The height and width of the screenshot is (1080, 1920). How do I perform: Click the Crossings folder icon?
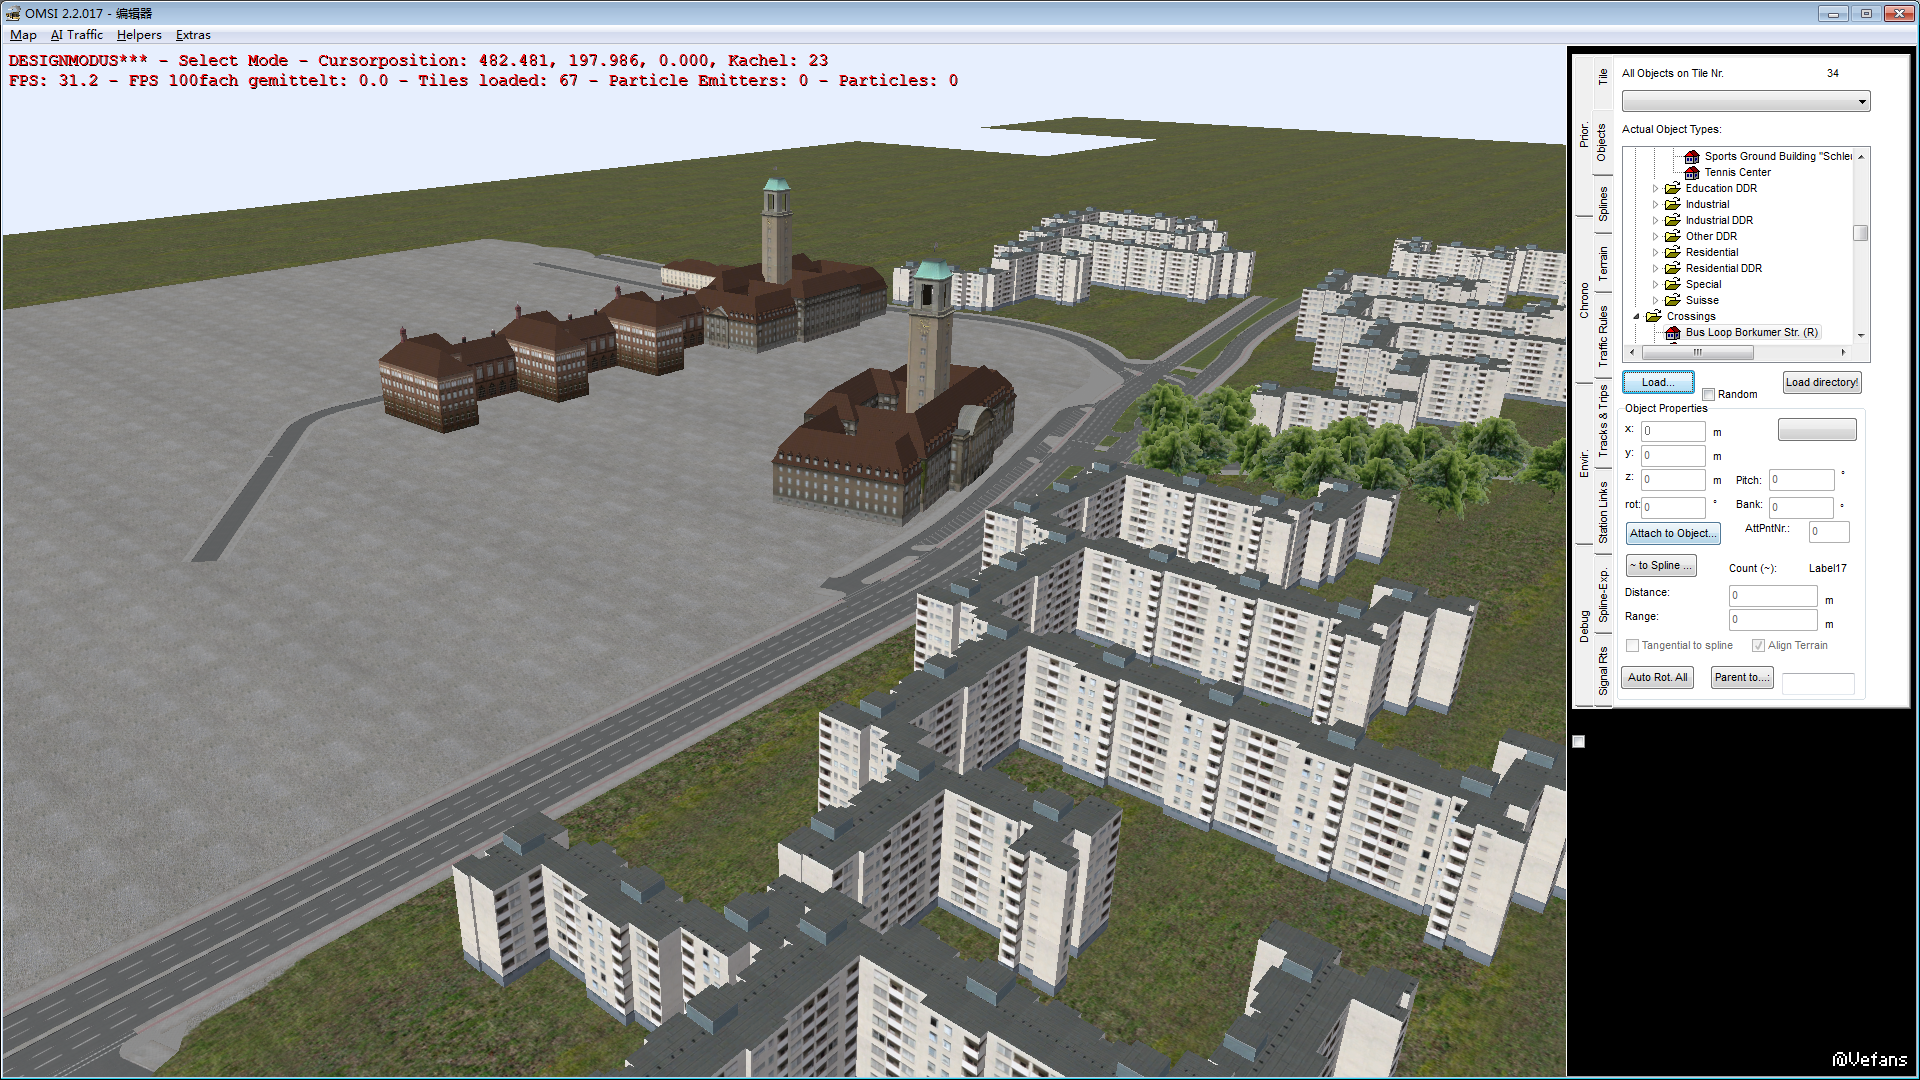click(x=1654, y=316)
